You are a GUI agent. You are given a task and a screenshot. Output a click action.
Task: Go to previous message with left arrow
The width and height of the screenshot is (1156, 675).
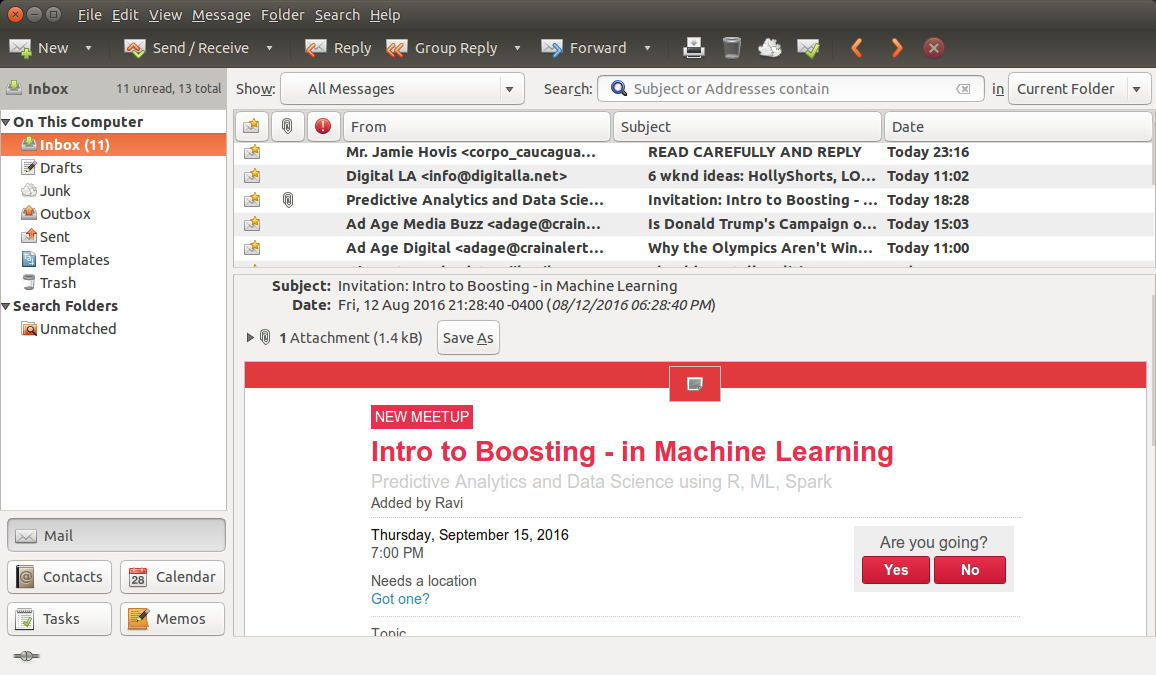click(x=856, y=48)
